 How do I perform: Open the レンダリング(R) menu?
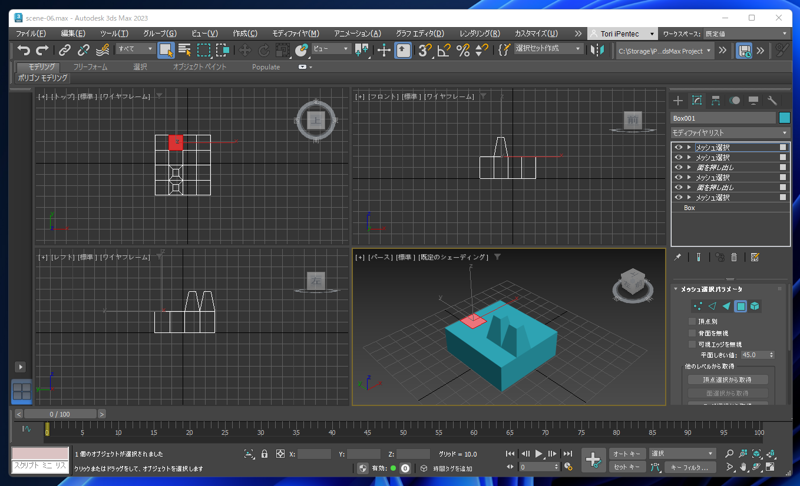480,34
